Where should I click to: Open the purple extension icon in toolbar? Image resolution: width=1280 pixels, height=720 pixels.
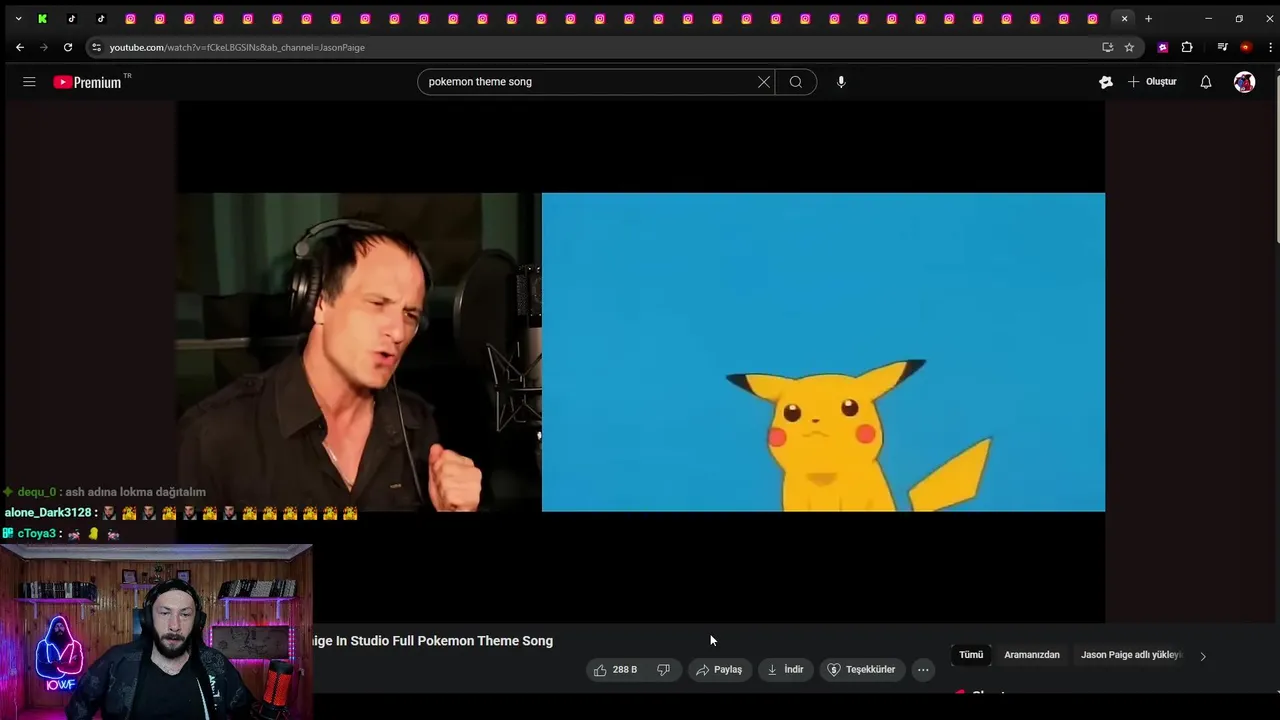pos(1163,47)
